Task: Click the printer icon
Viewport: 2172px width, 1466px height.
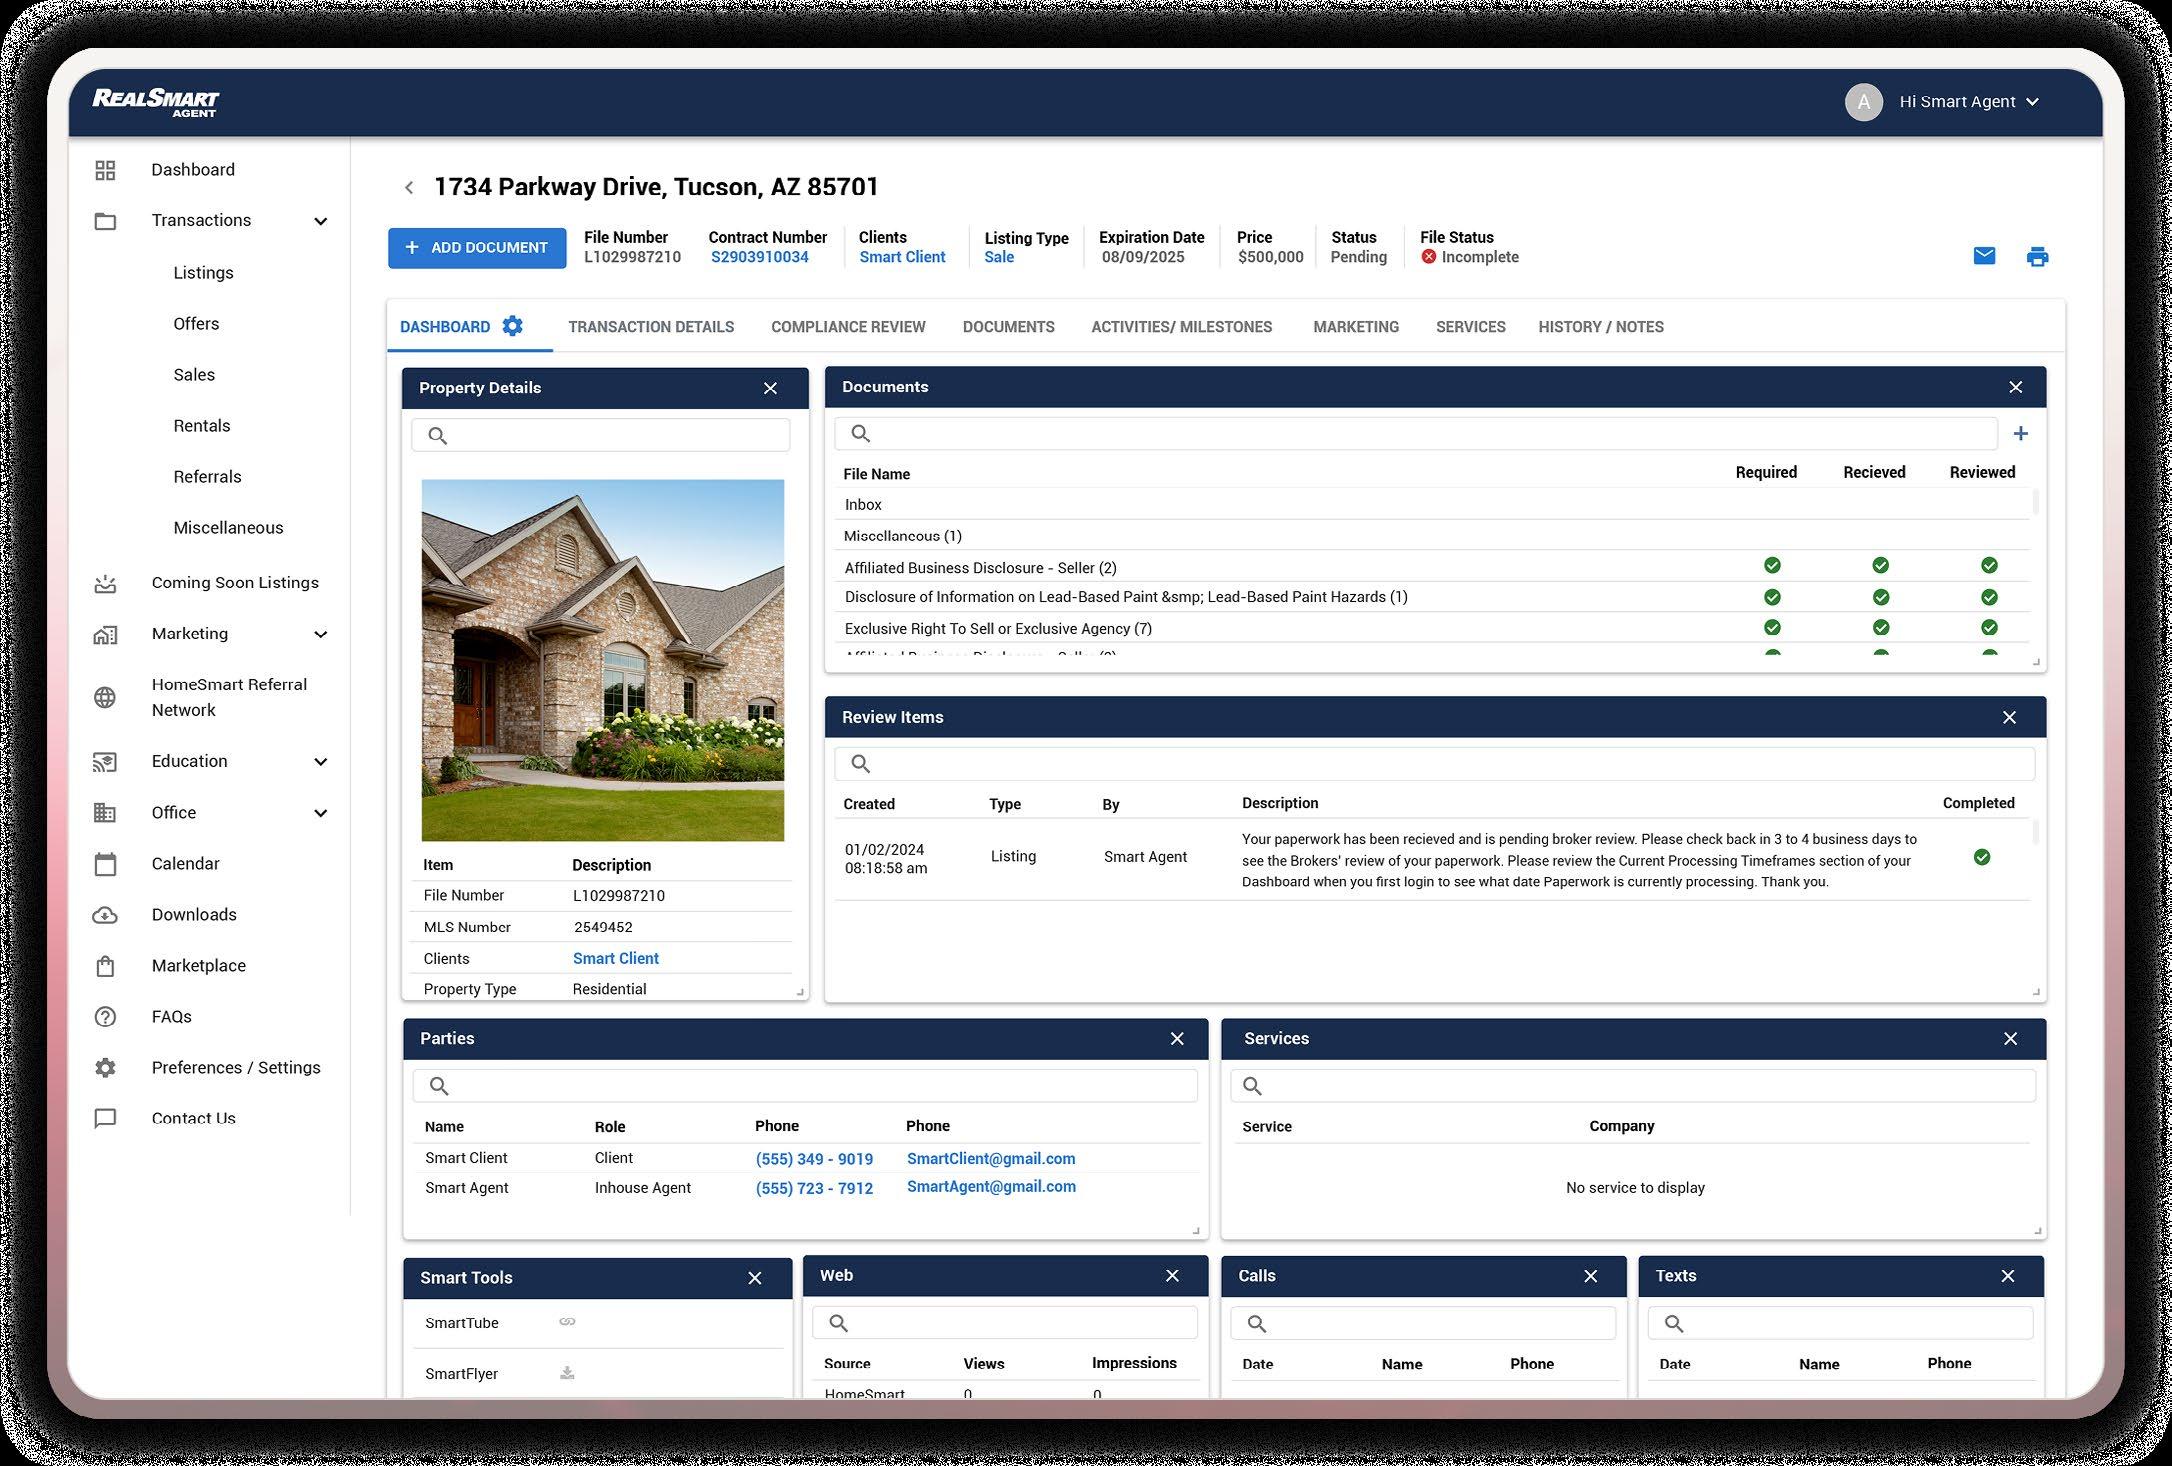Action: click(2037, 257)
